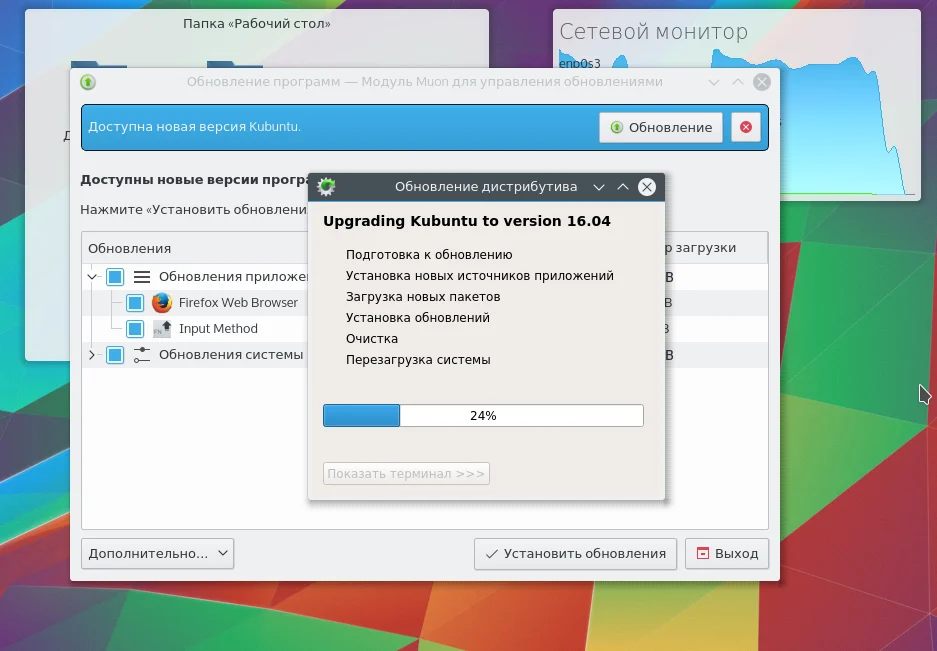937x651 pixels.
Task: Click the Подготовка к обновлению step
Action: 429,255
